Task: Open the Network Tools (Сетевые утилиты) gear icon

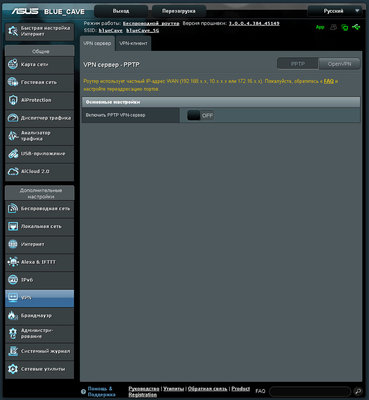Action: (x=13, y=369)
